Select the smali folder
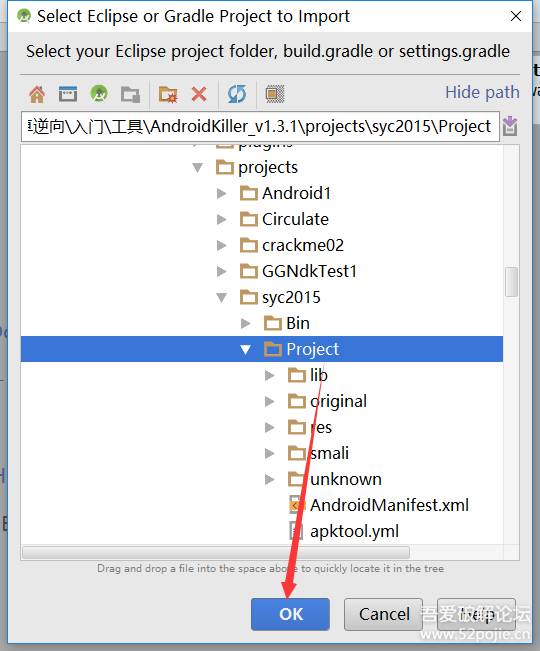 tap(318, 453)
